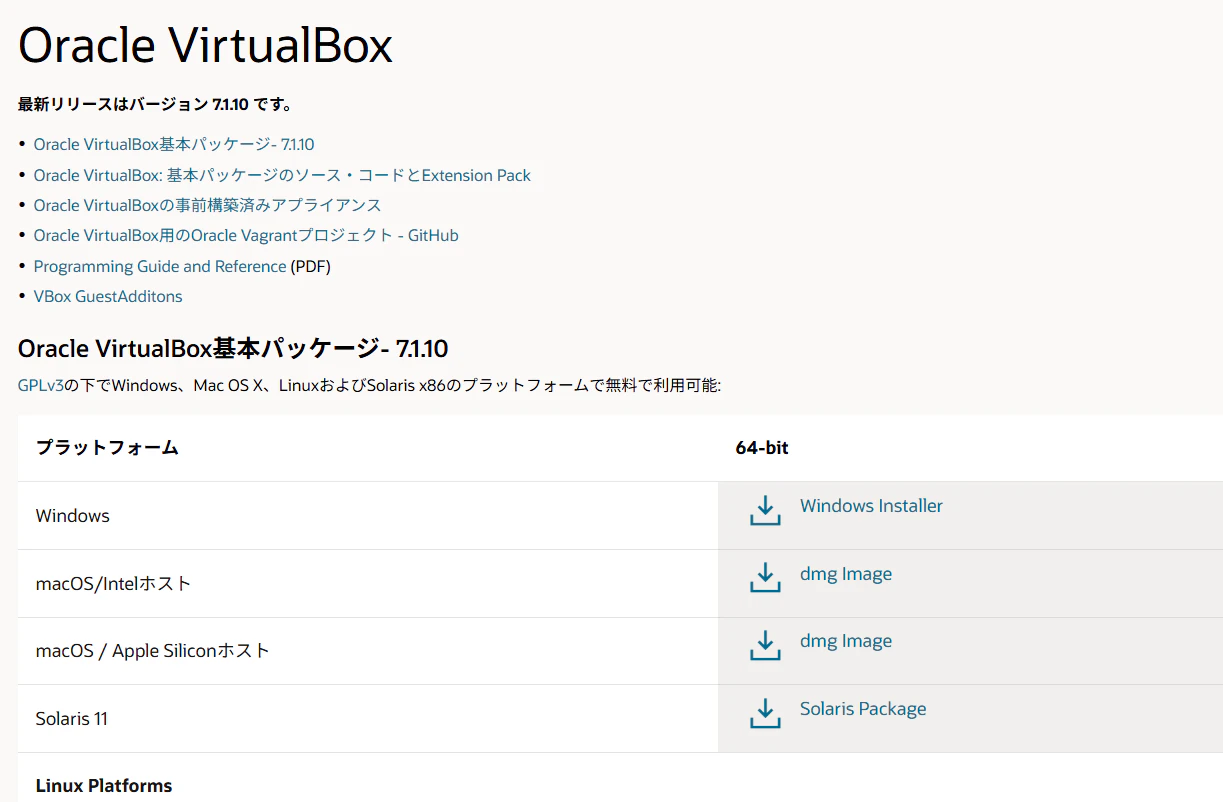Screen dimensions: 1223x802
Task: Click download icon in Apple Silicon host row
Action: click(x=765, y=645)
